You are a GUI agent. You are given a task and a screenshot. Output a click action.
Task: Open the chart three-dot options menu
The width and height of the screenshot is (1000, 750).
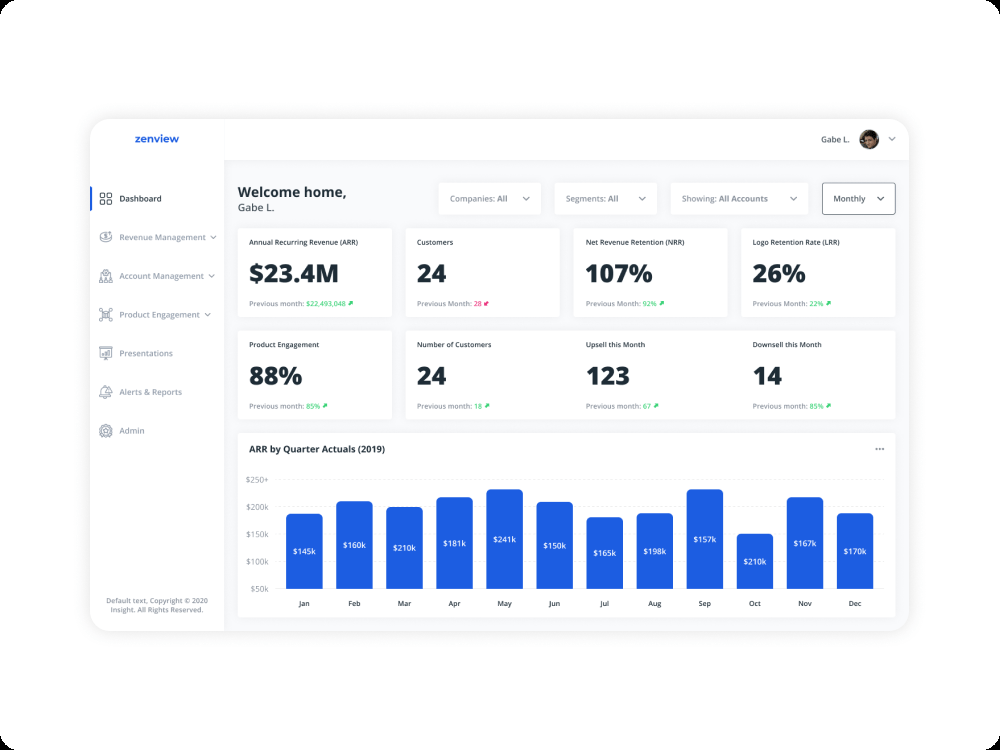tap(879, 450)
